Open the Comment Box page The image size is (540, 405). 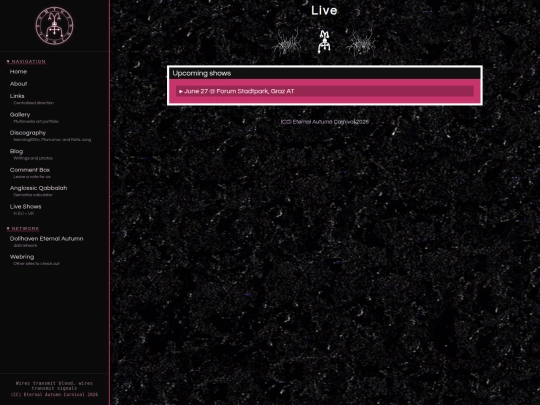point(30,170)
